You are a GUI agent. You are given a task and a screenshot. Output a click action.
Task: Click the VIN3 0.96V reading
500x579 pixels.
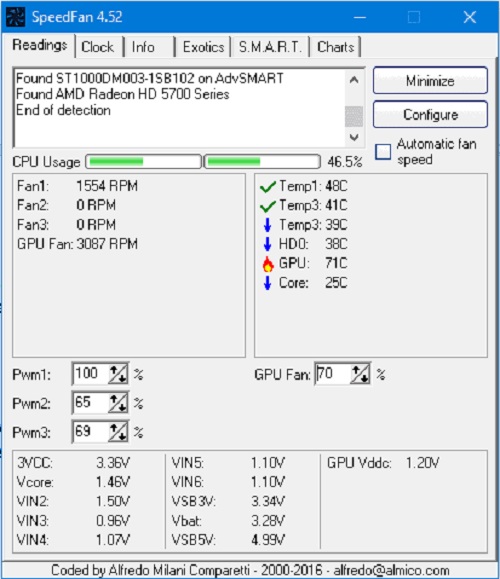pos(73,521)
